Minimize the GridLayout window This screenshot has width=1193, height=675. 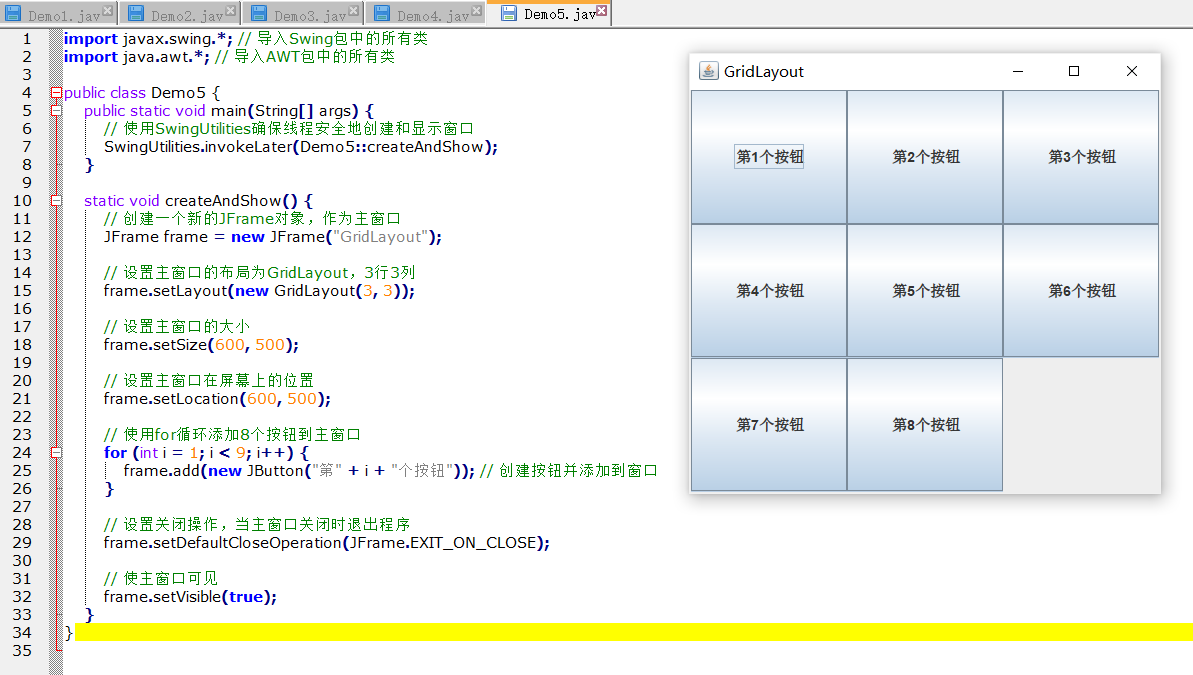click(x=1018, y=71)
